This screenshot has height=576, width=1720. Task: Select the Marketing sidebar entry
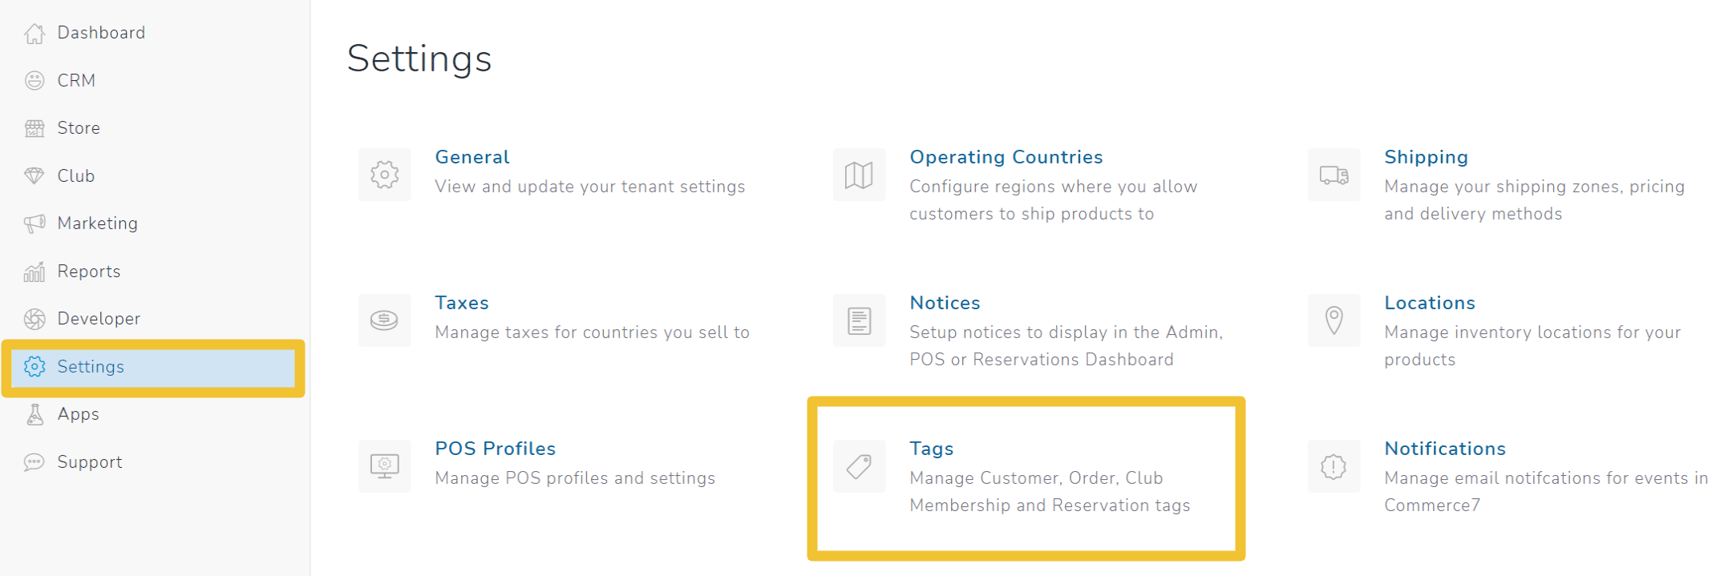click(98, 223)
